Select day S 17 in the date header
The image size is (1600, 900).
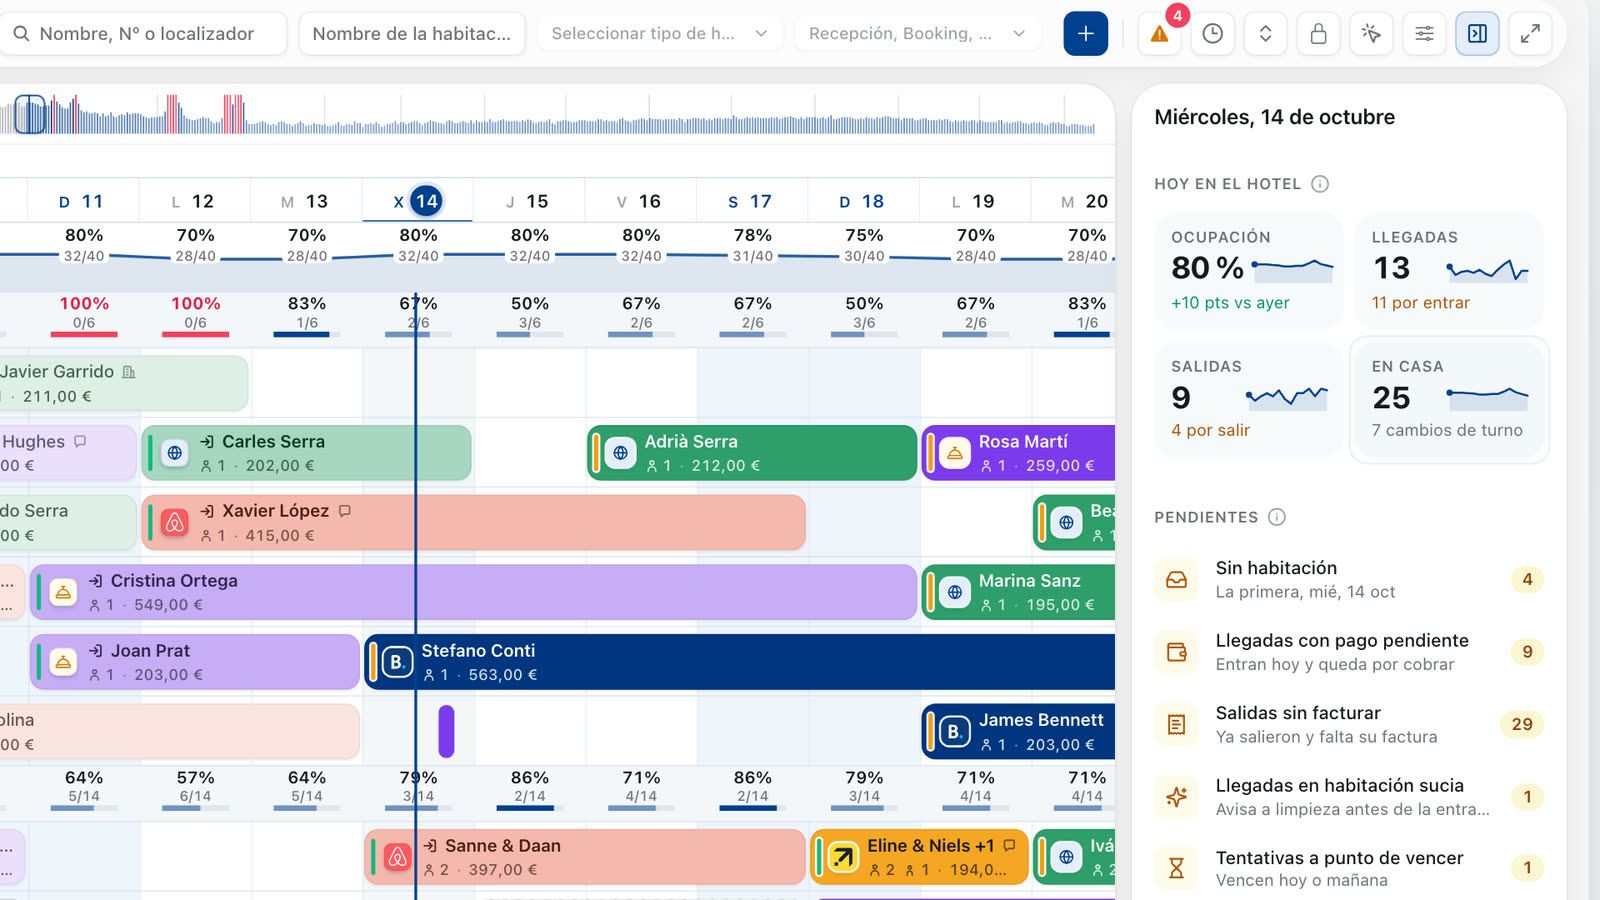point(751,201)
